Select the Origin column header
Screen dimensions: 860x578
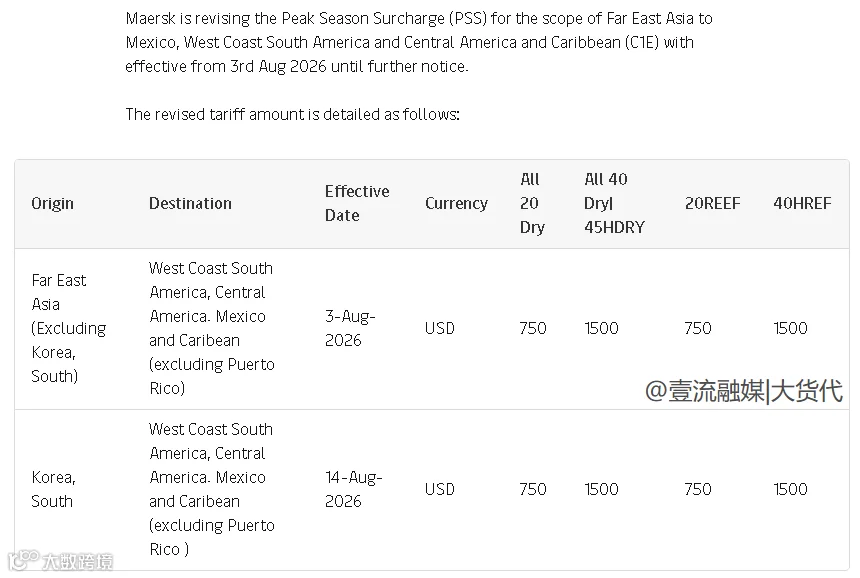coord(52,203)
